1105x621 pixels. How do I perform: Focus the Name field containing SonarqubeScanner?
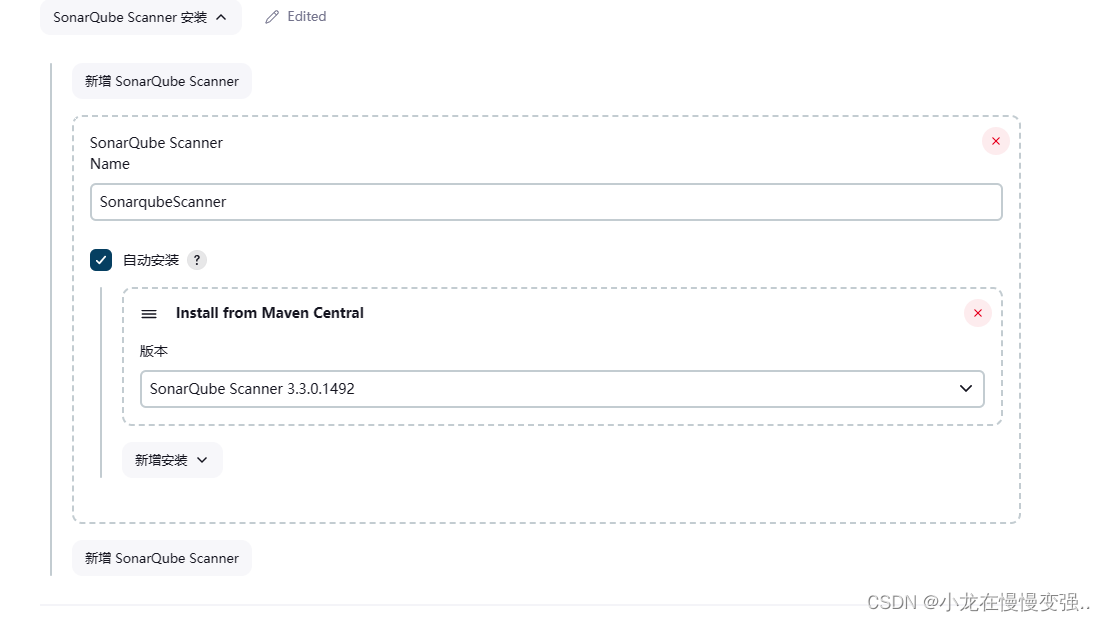[546, 202]
